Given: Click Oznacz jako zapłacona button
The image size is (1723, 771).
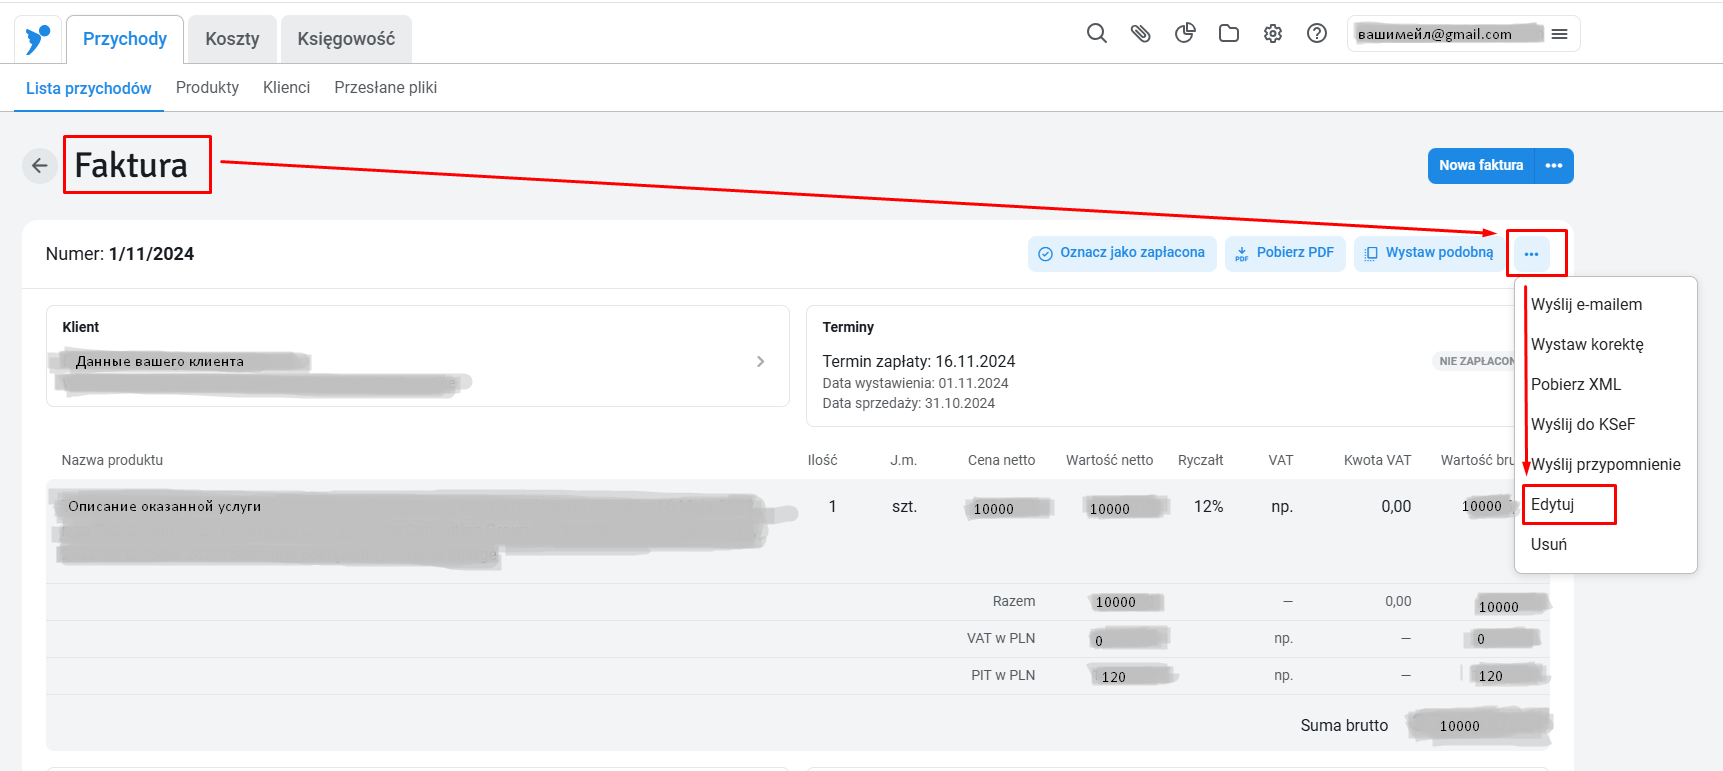Looking at the screenshot, I should coord(1122,253).
